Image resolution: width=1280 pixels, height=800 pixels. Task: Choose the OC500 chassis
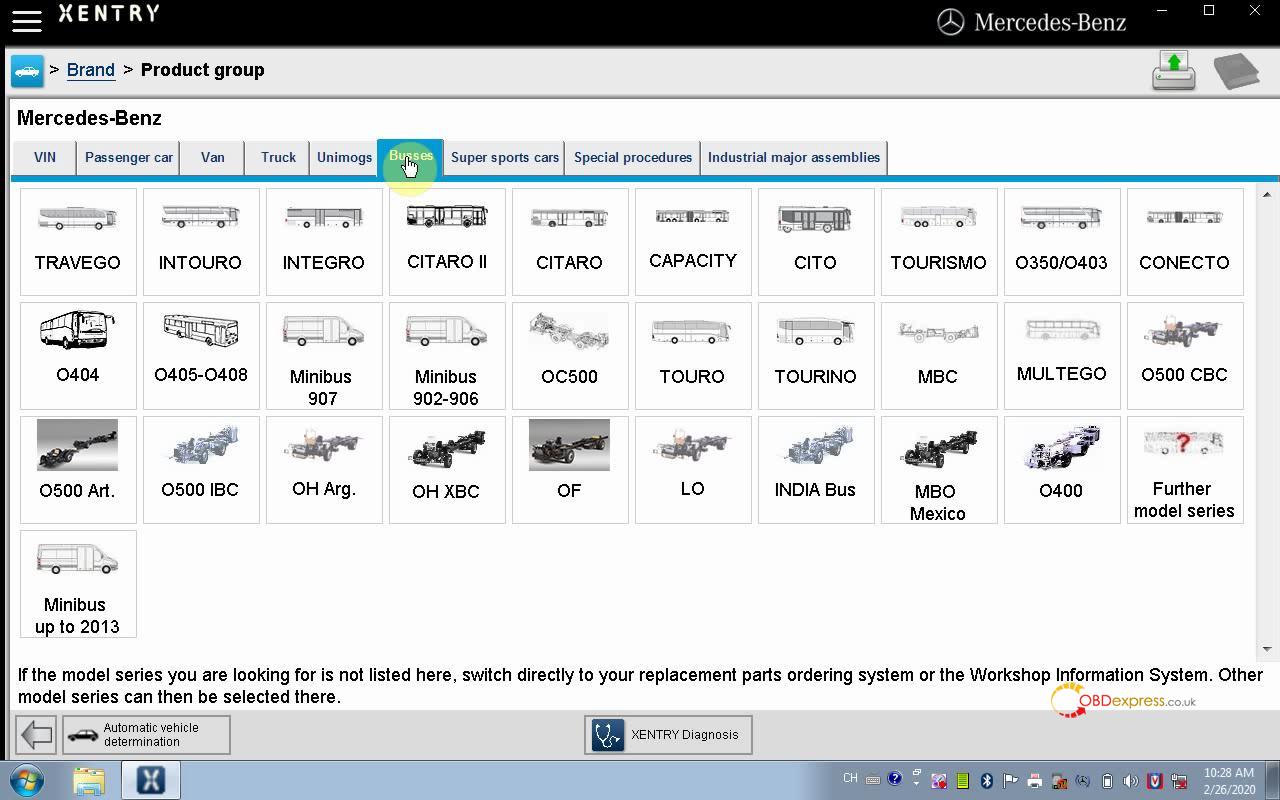pyautogui.click(x=570, y=356)
